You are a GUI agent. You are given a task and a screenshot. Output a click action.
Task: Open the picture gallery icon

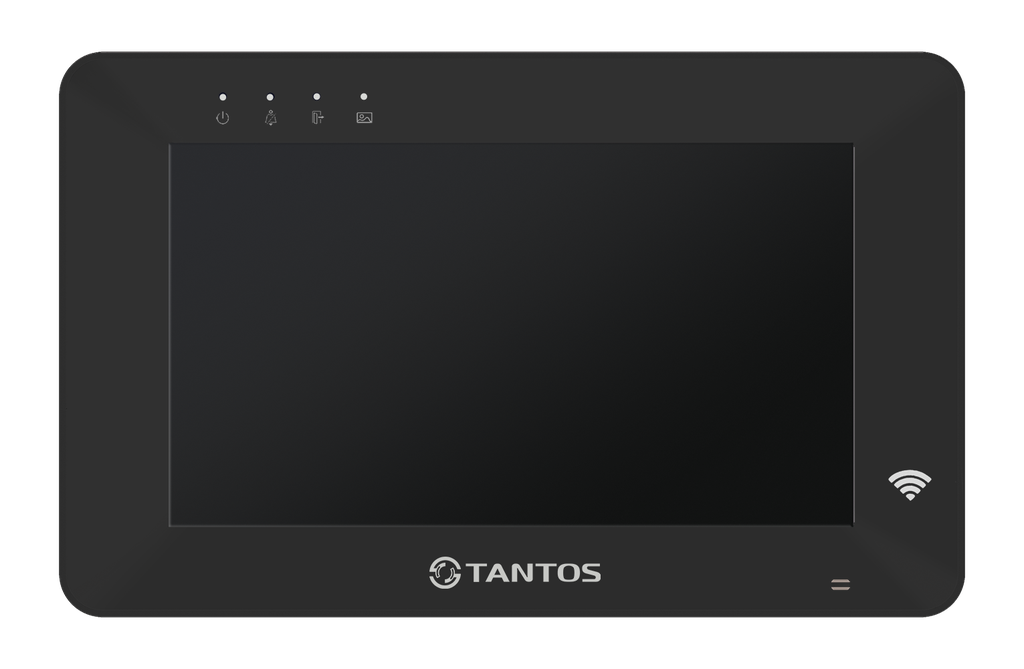[x=364, y=118]
